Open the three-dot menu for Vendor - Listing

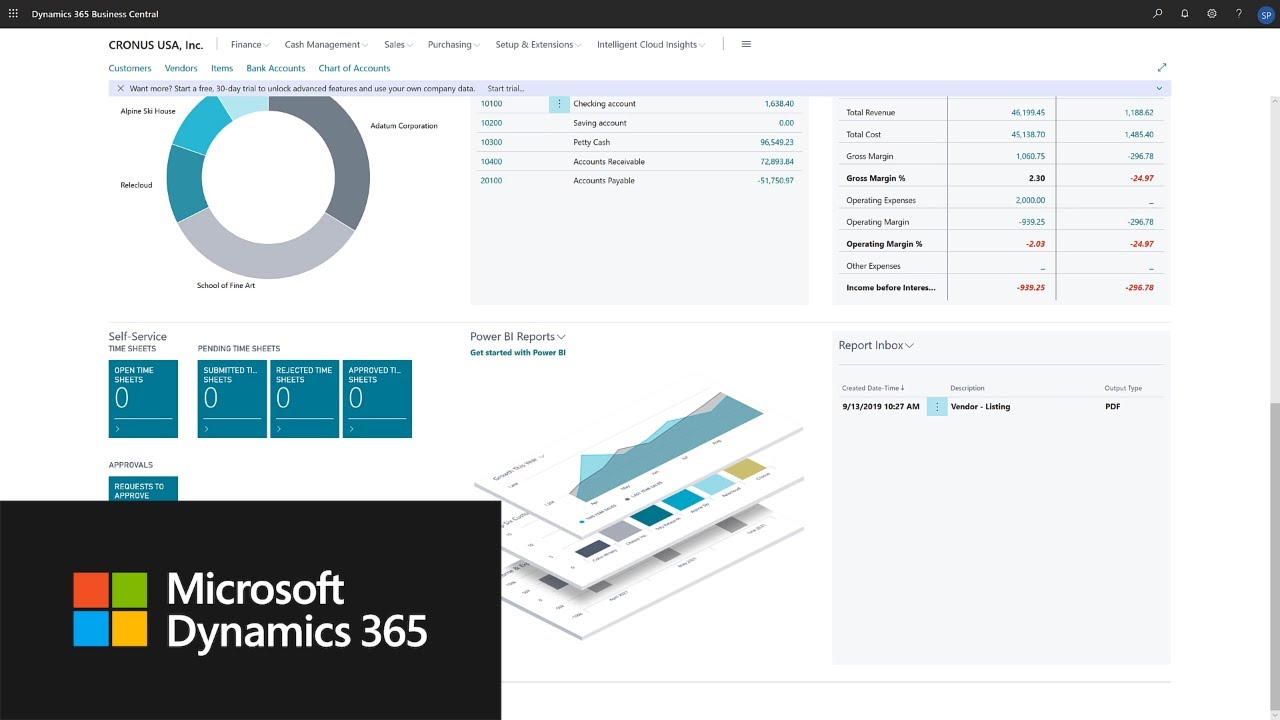pos(937,407)
